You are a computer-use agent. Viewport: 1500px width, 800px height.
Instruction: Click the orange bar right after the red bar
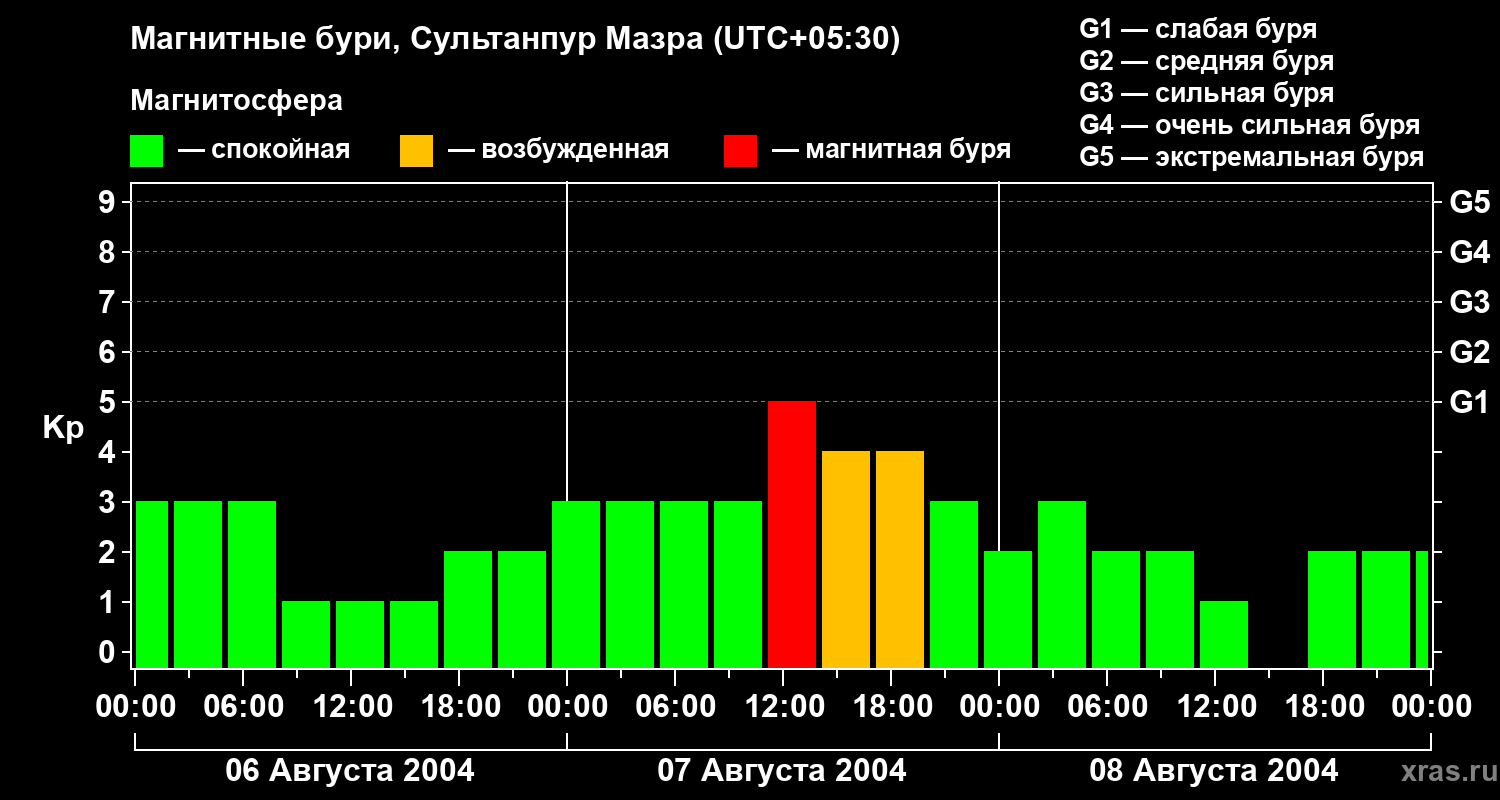pos(846,559)
